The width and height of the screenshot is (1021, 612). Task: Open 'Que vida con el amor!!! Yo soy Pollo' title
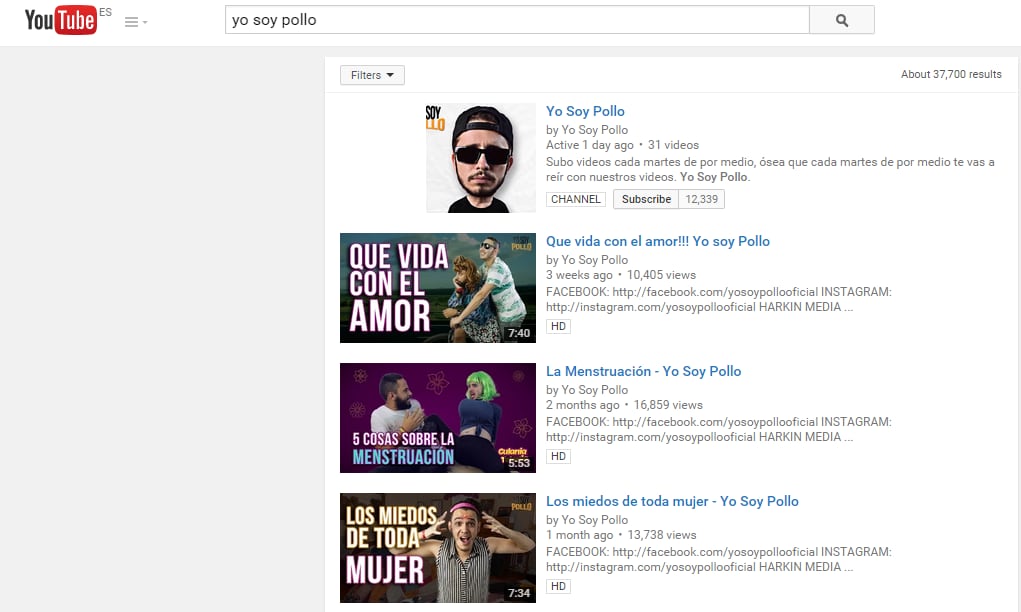point(657,241)
